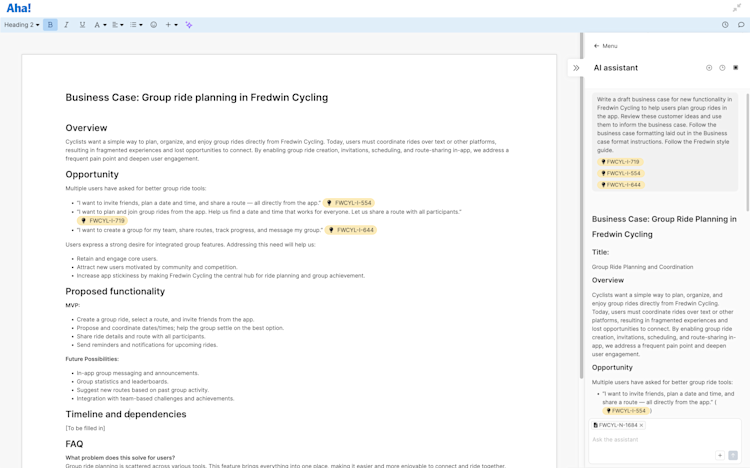The height and width of the screenshot is (468, 750).
Task: Open FWCYL-I-644 chip in assistant prompt
Action: coord(620,185)
